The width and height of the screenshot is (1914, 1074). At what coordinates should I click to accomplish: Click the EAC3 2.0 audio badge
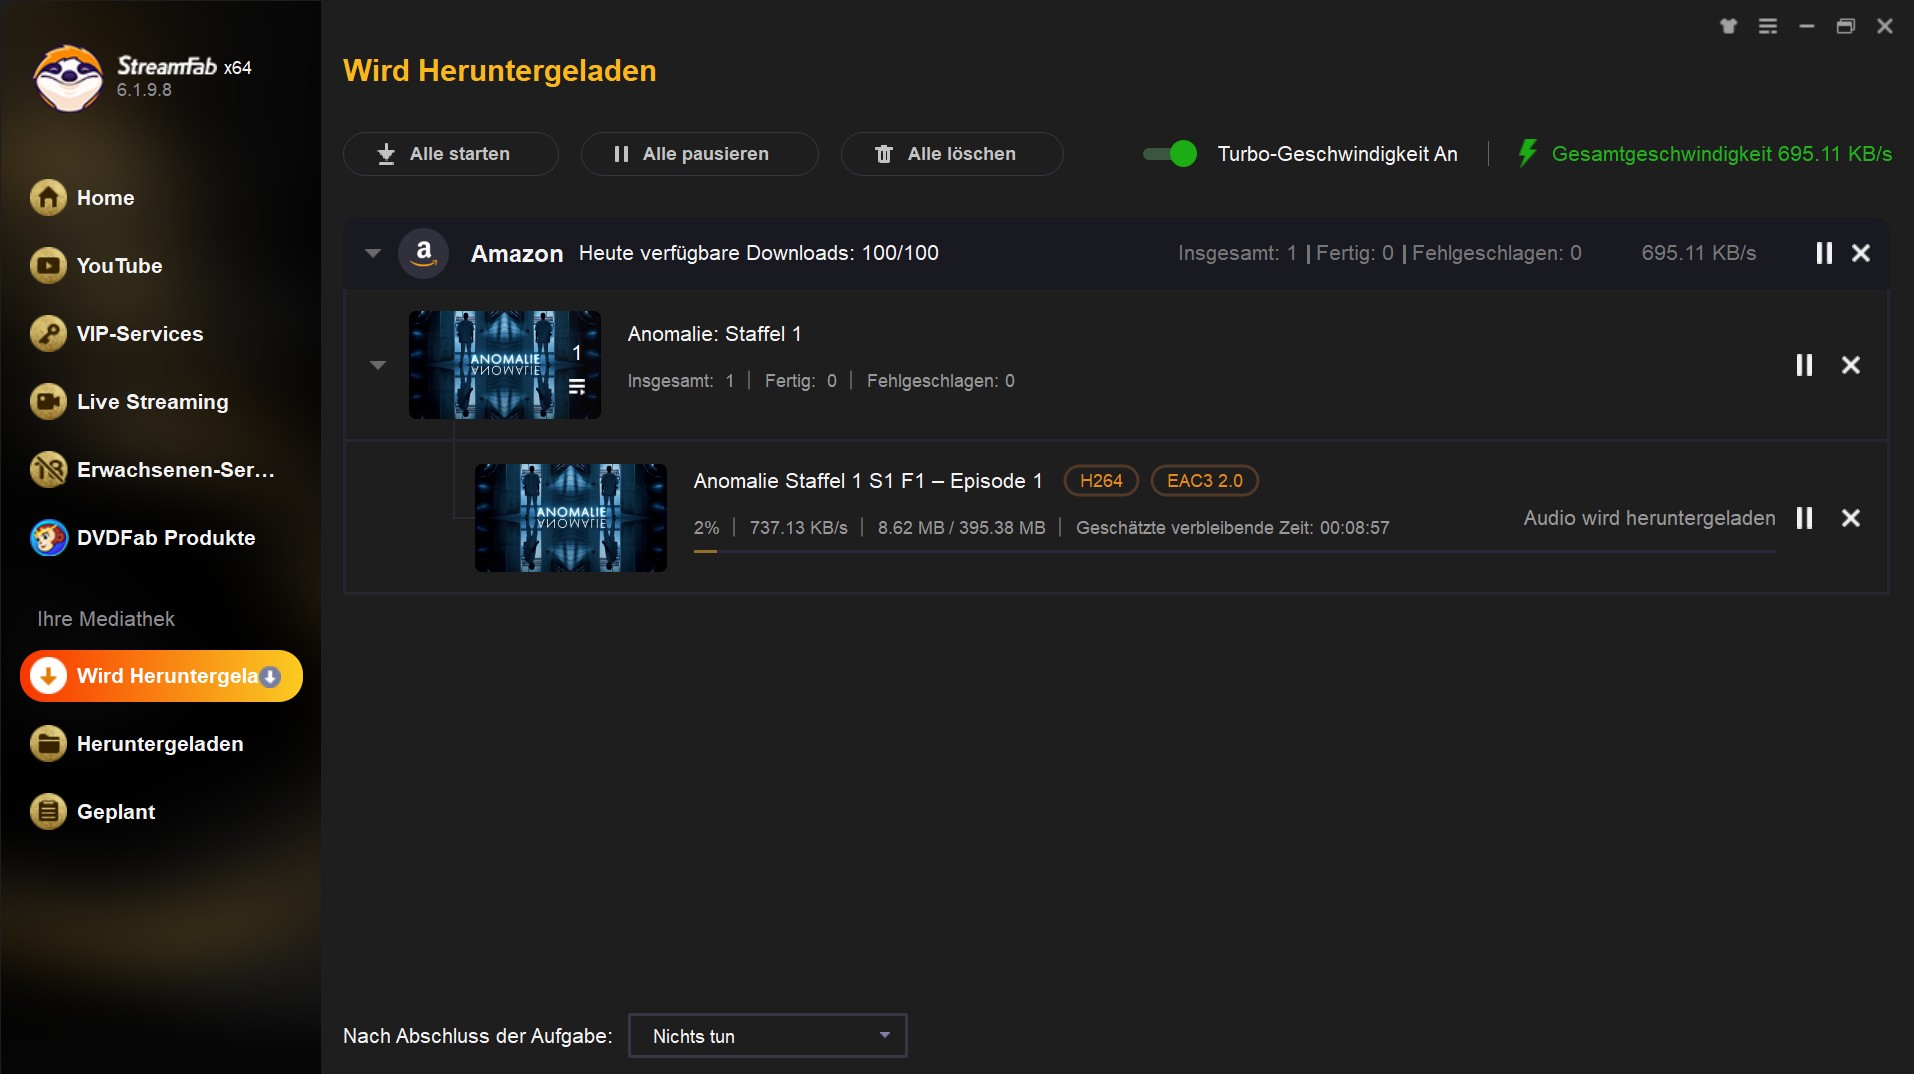point(1205,481)
